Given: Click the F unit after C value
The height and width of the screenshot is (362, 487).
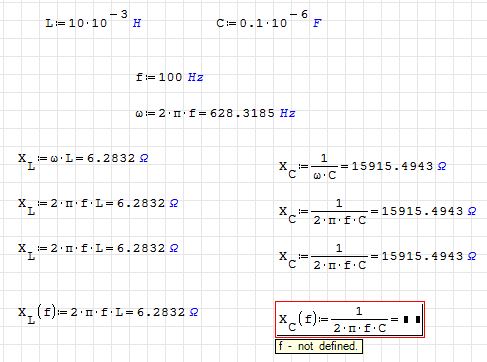Looking at the screenshot, I should [317, 23].
